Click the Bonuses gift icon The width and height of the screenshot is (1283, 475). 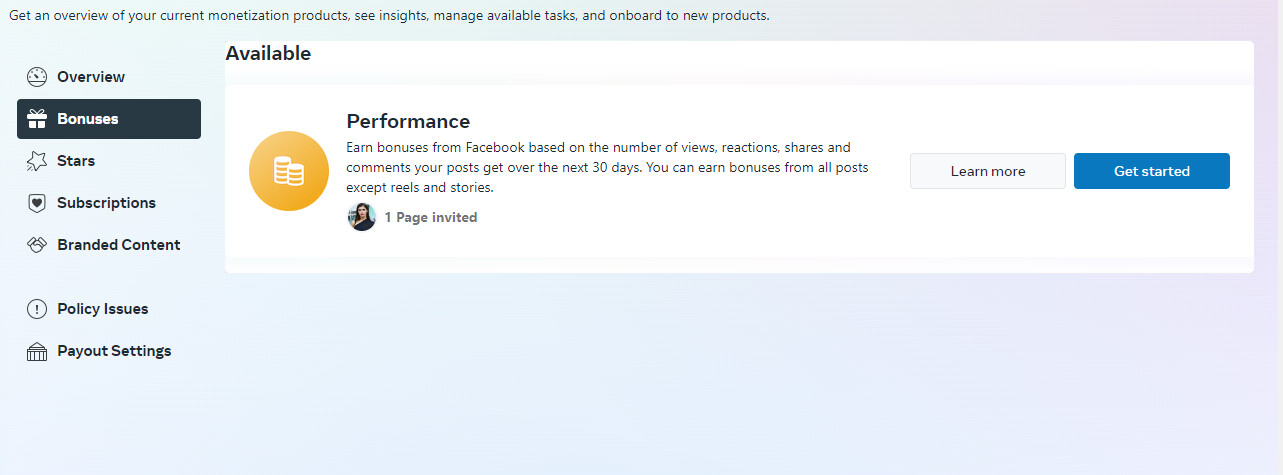coord(37,119)
